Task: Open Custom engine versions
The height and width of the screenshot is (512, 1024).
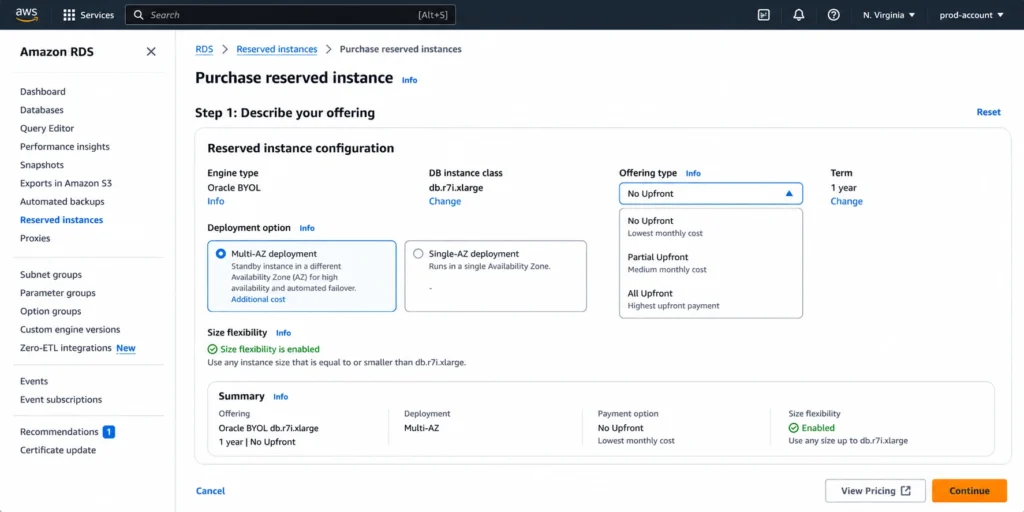Action: [70, 330]
